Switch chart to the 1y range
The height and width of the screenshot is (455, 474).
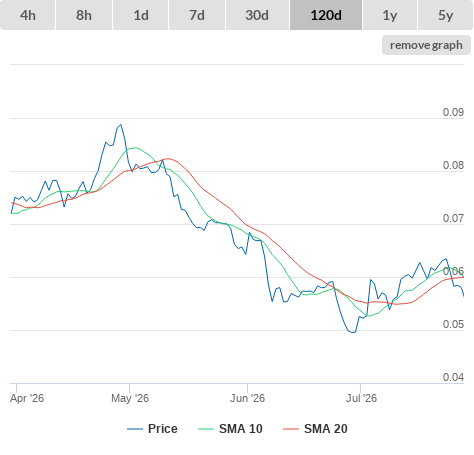390,15
